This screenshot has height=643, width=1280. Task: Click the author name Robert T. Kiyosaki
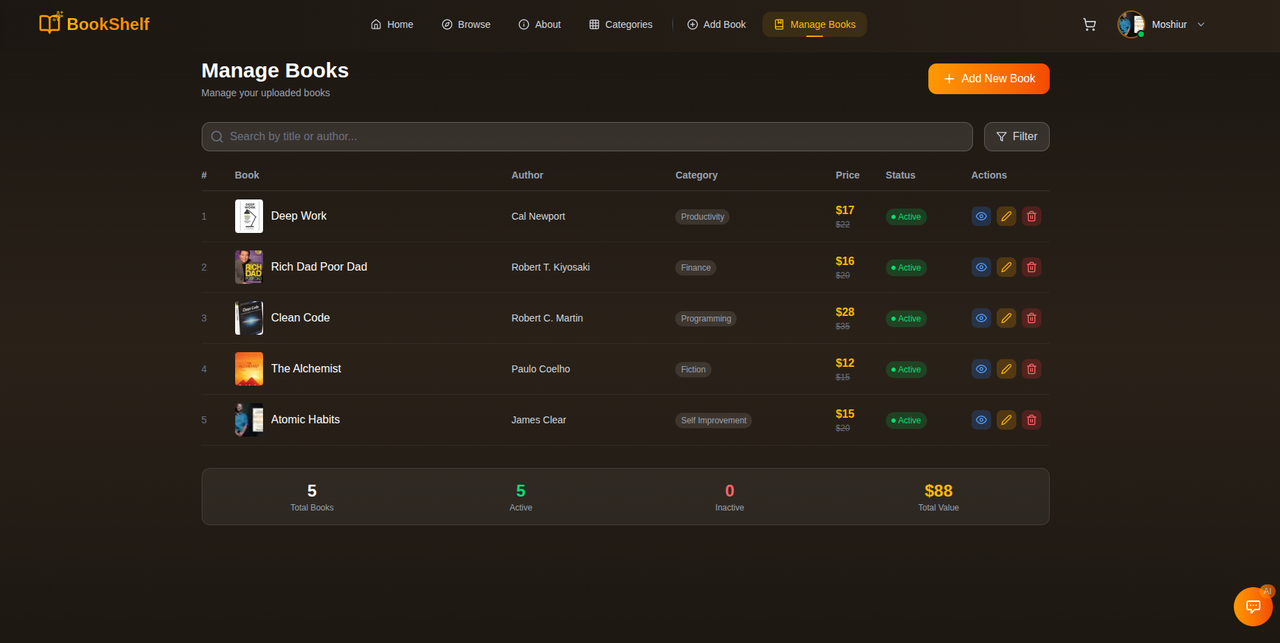[x=550, y=267]
